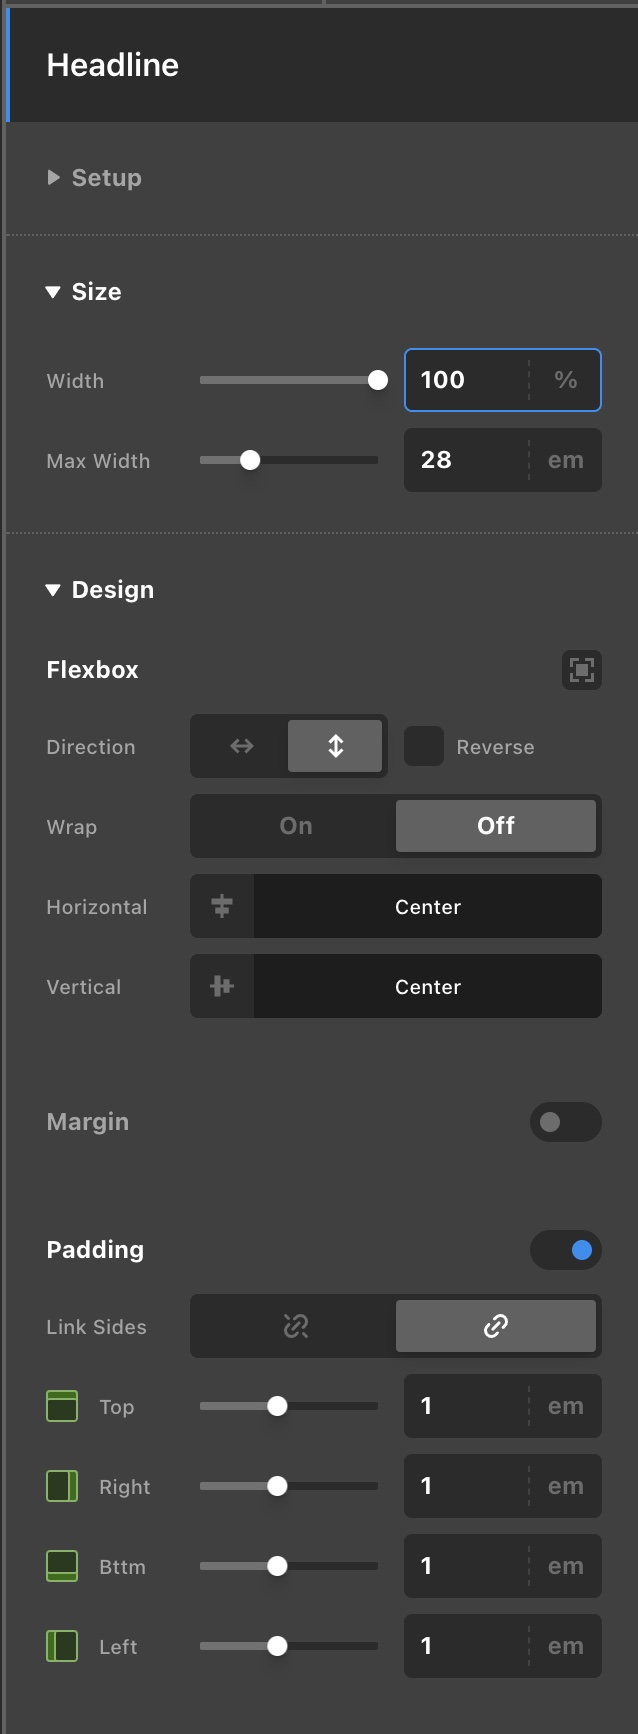Viewport: 638px width, 1734px height.
Task: Click the Right padding side icon
Action: [x=62, y=1486]
